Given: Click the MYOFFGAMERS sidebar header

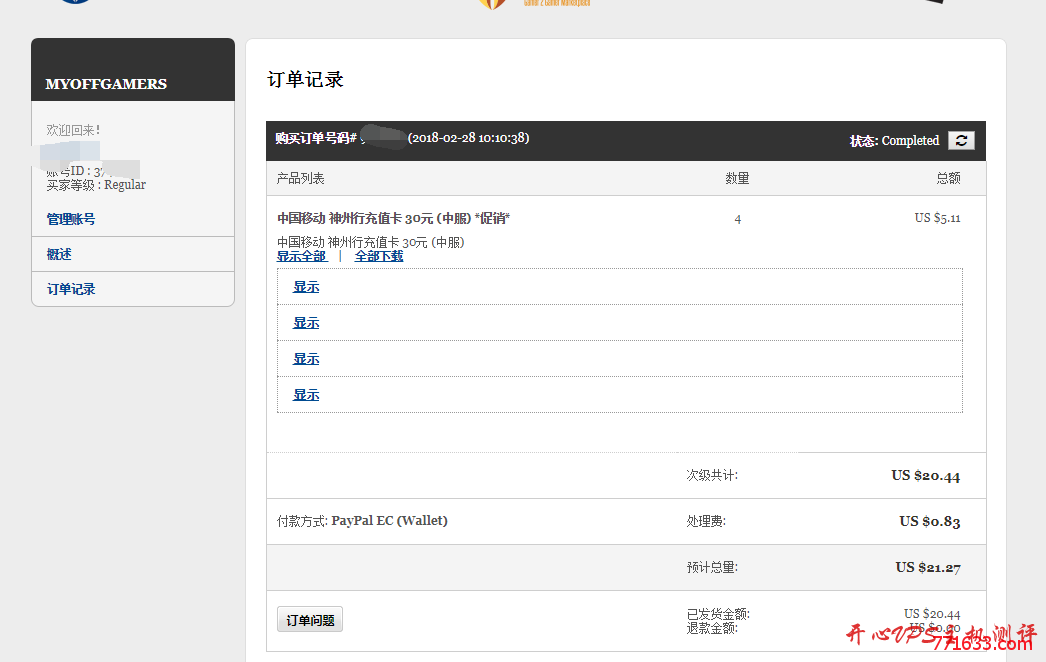Looking at the screenshot, I should click(106, 84).
